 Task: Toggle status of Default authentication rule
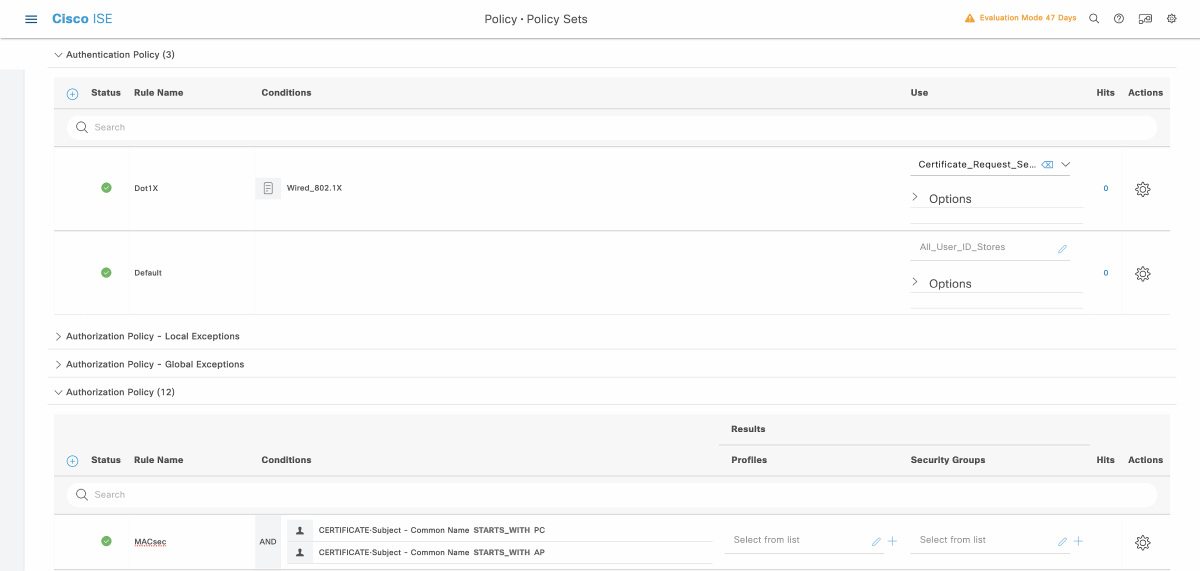(x=106, y=272)
